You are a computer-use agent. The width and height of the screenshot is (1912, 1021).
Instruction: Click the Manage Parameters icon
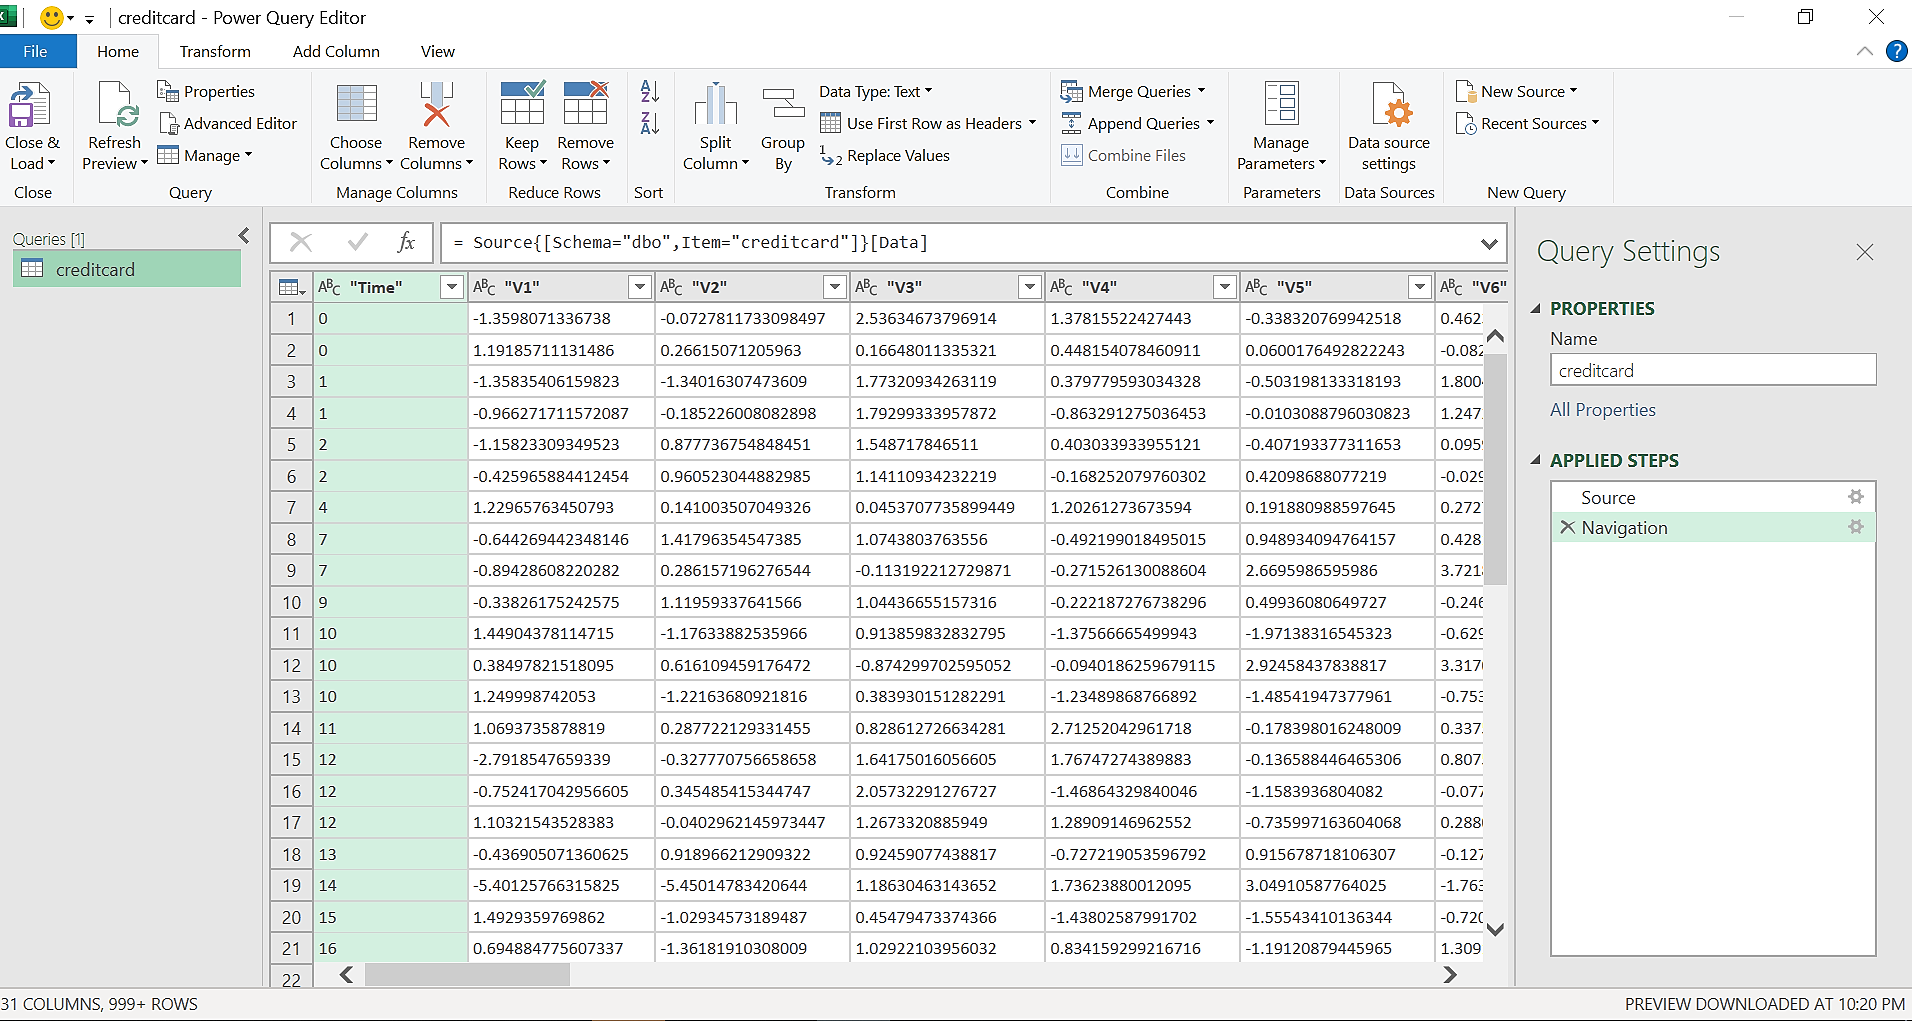point(1281,105)
